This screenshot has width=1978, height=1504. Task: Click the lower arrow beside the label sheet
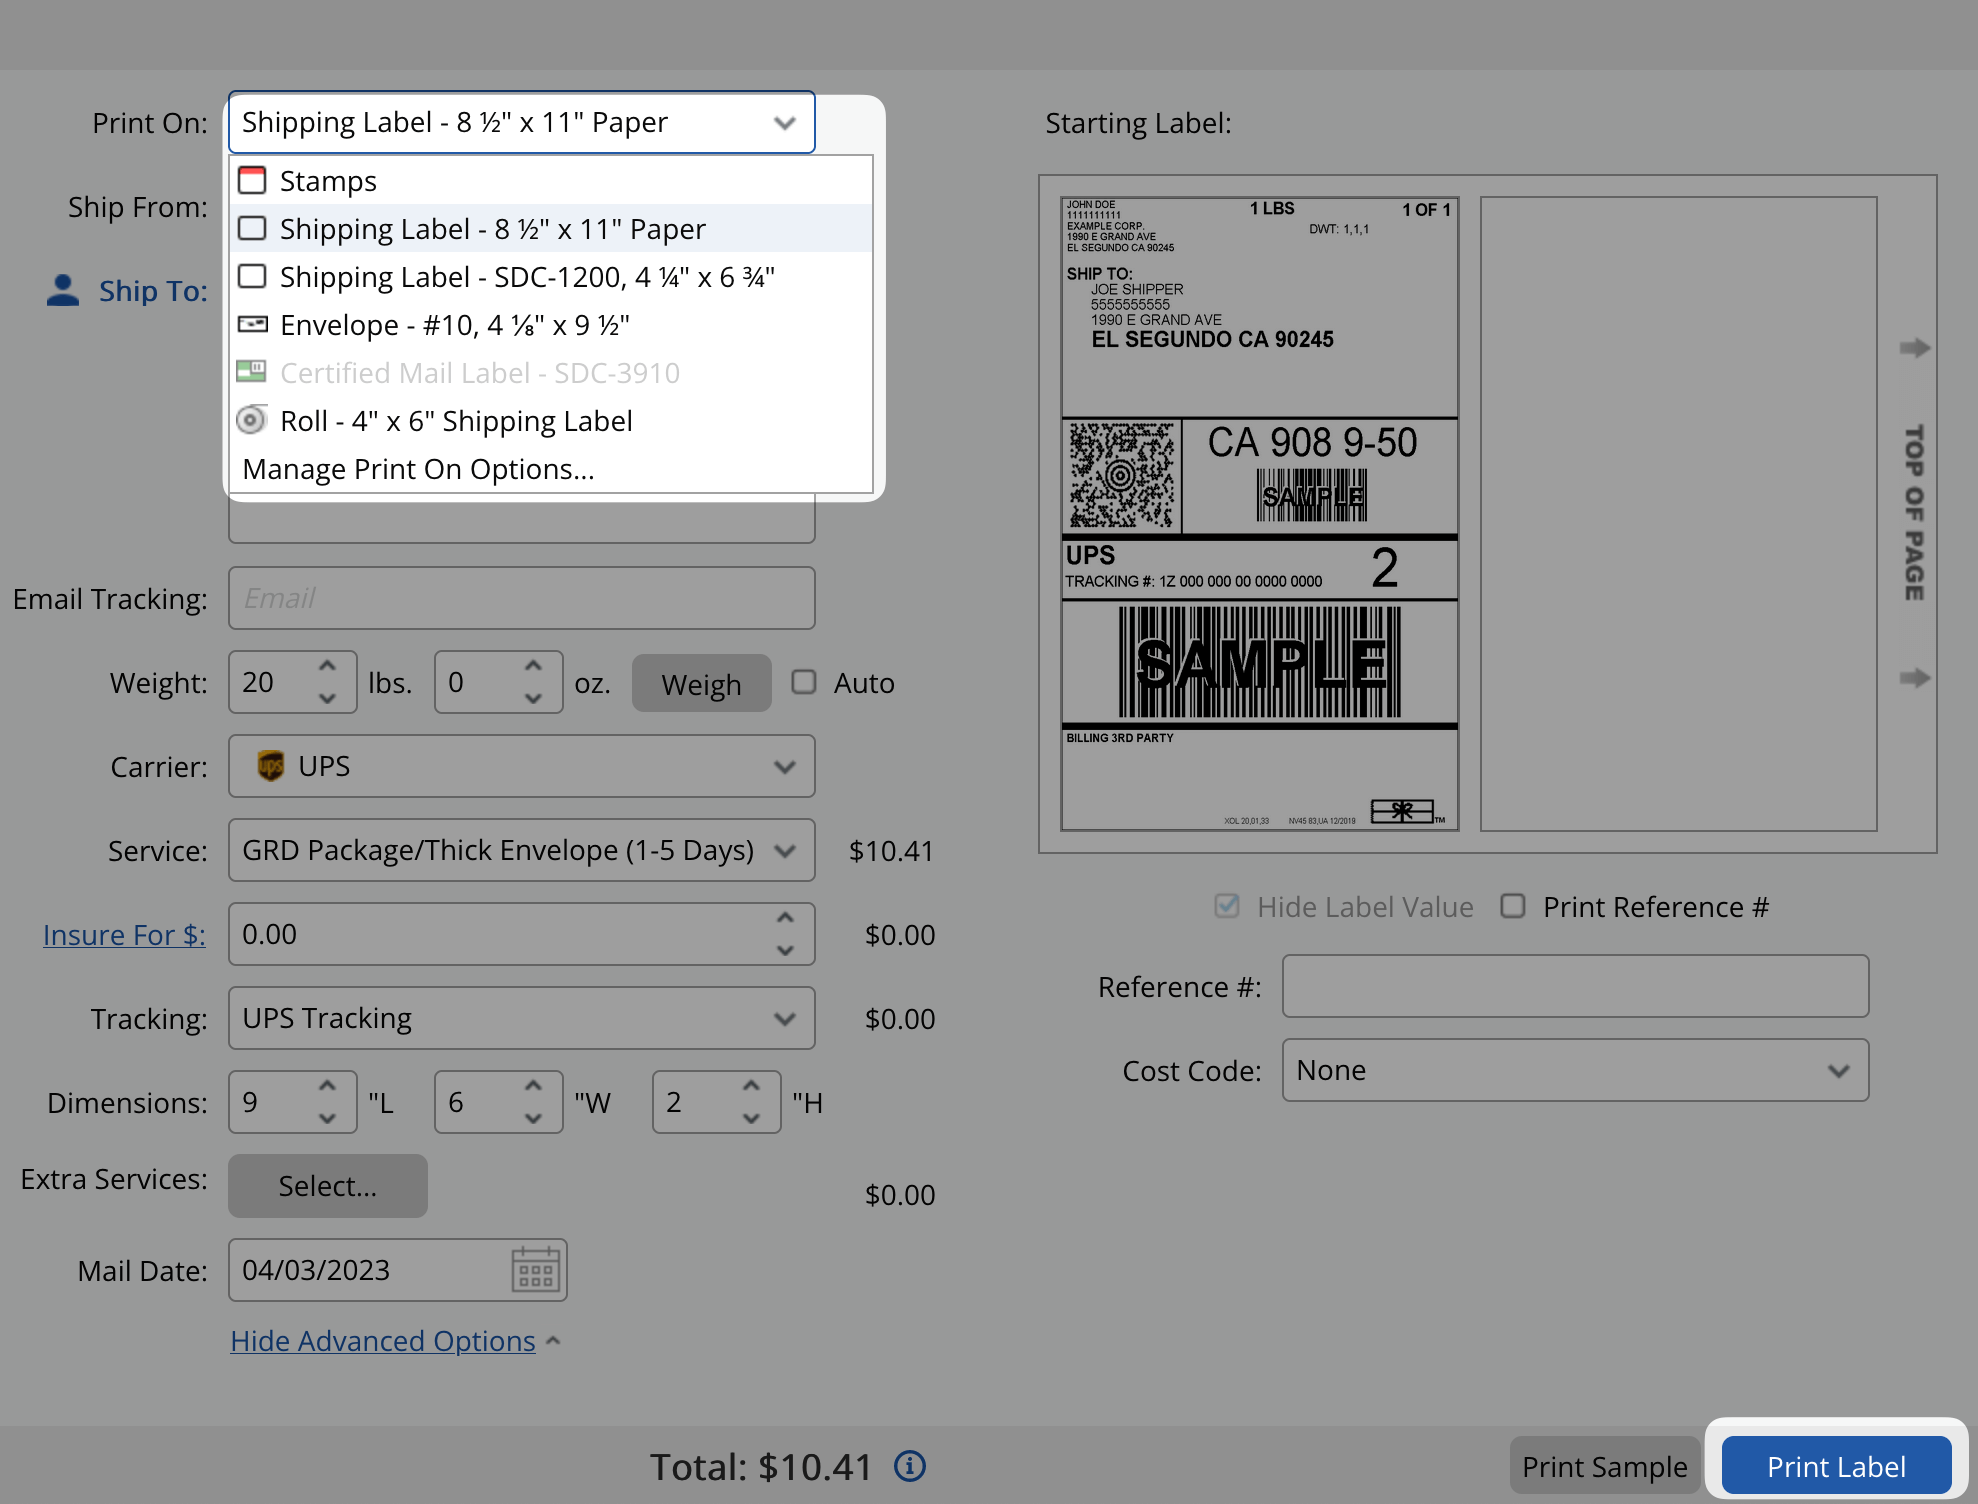coord(1914,678)
